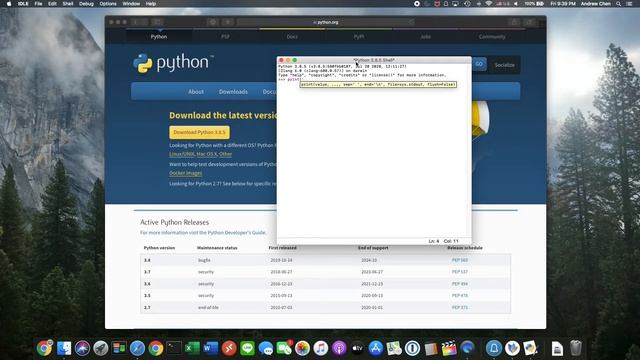The width and height of the screenshot is (640, 360).
Task: Open Maps app in the dock
Action: [x=394, y=348]
